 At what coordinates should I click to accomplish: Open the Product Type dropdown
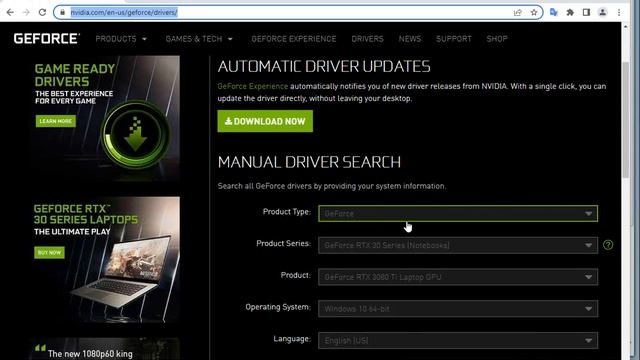pos(458,213)
